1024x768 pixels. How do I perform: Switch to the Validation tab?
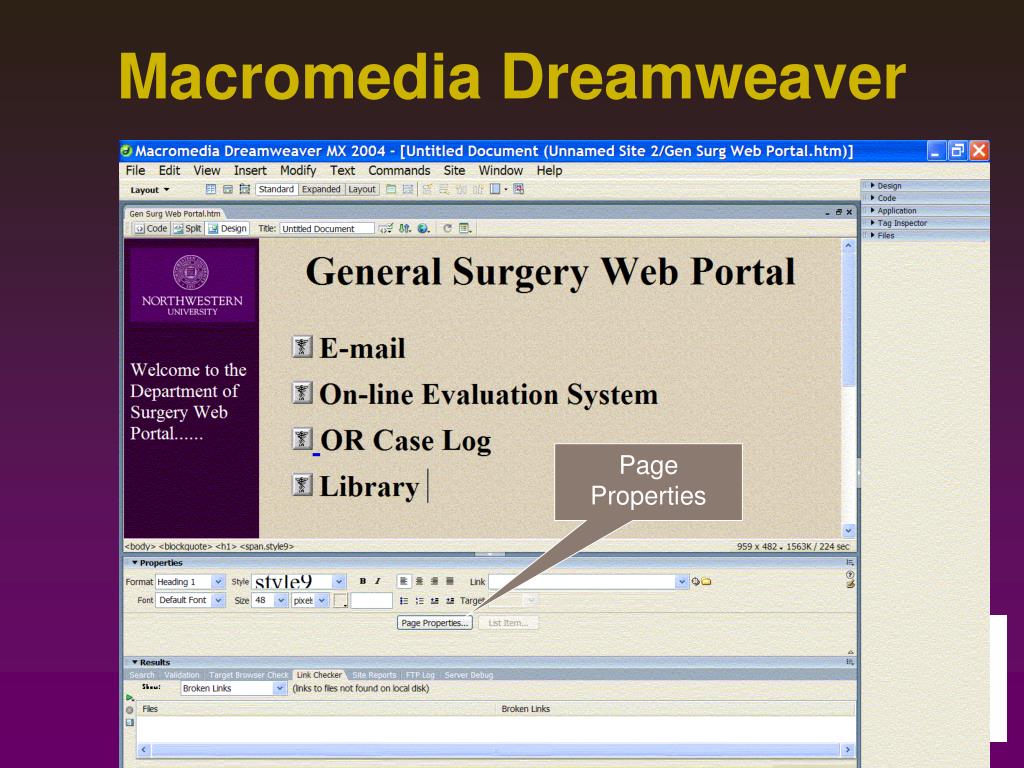tap(182, 675)
